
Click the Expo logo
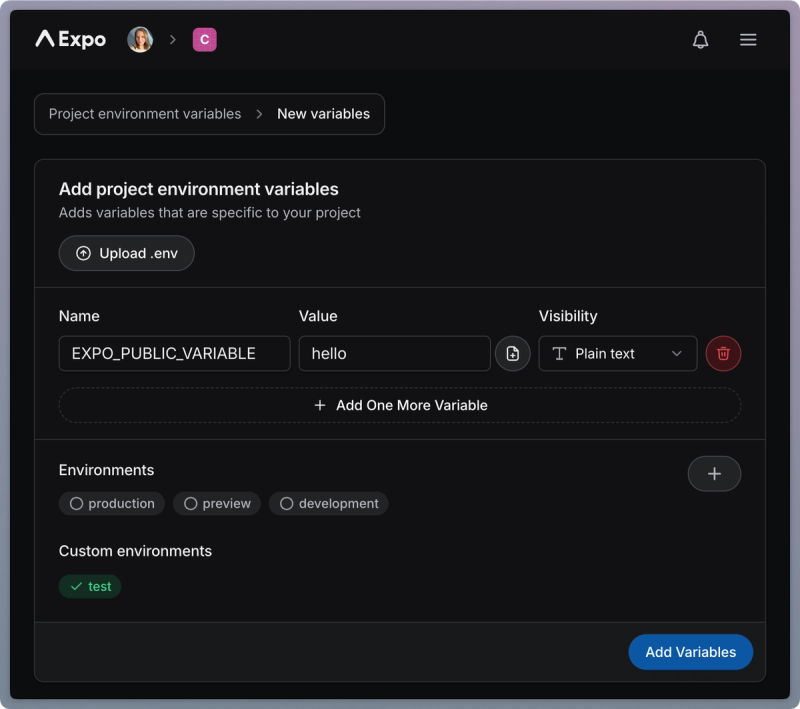69,39
